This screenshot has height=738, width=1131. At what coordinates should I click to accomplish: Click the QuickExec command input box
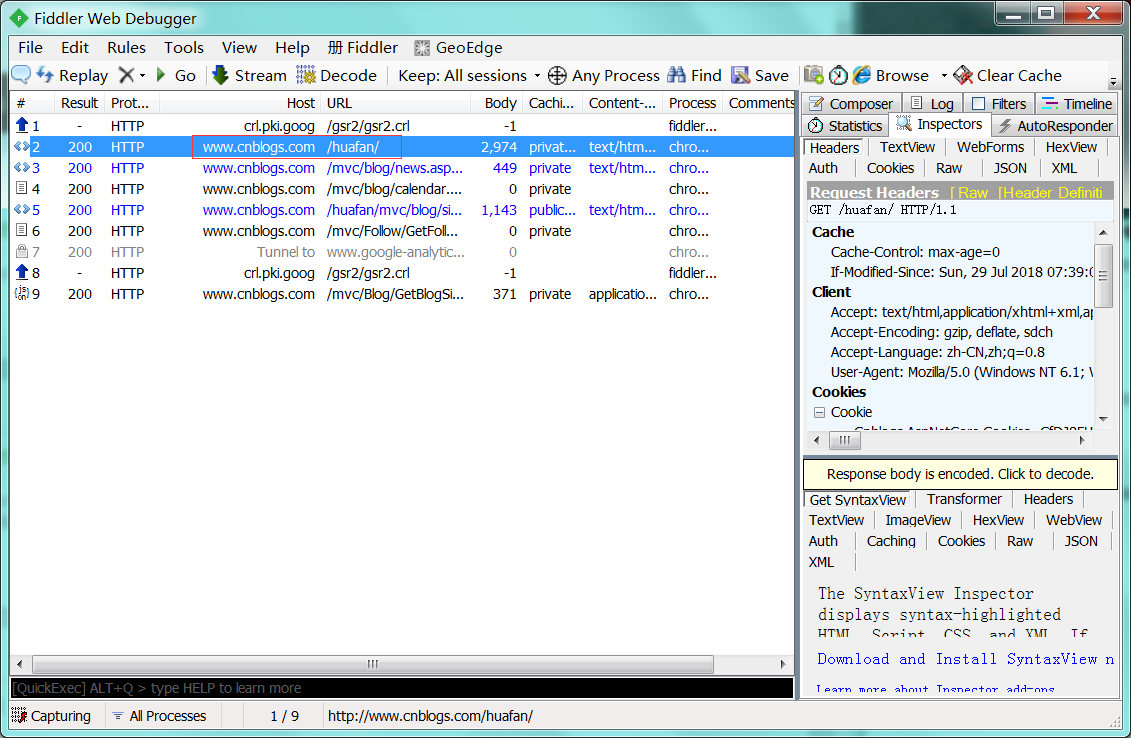(402, 688)
